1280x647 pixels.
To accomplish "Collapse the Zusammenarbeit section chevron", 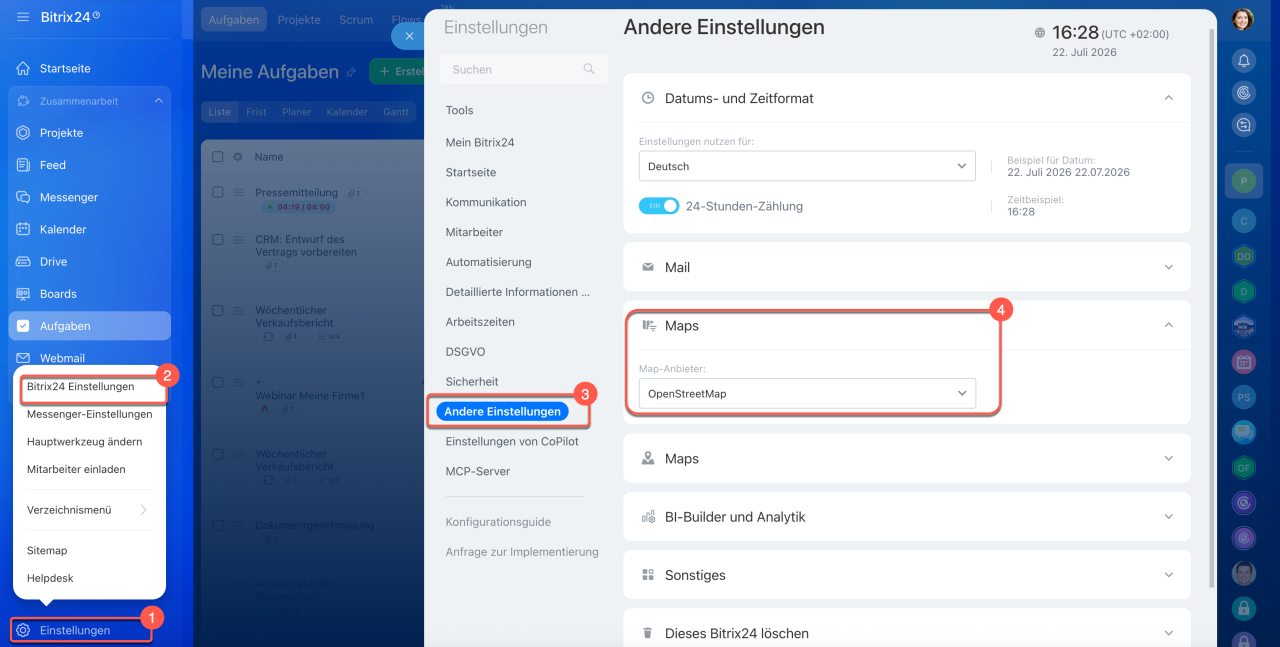I will pos(158,101).
